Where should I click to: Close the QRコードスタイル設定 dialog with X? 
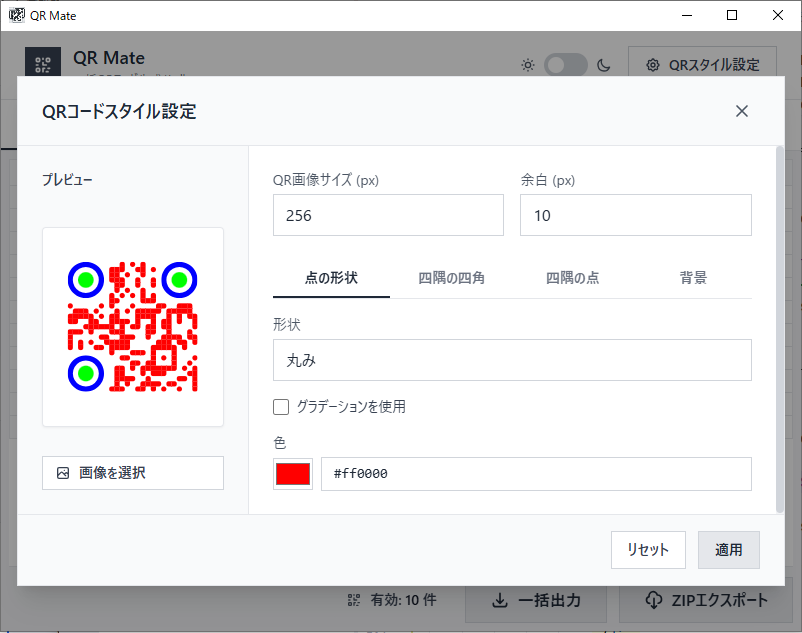(742, 111)
